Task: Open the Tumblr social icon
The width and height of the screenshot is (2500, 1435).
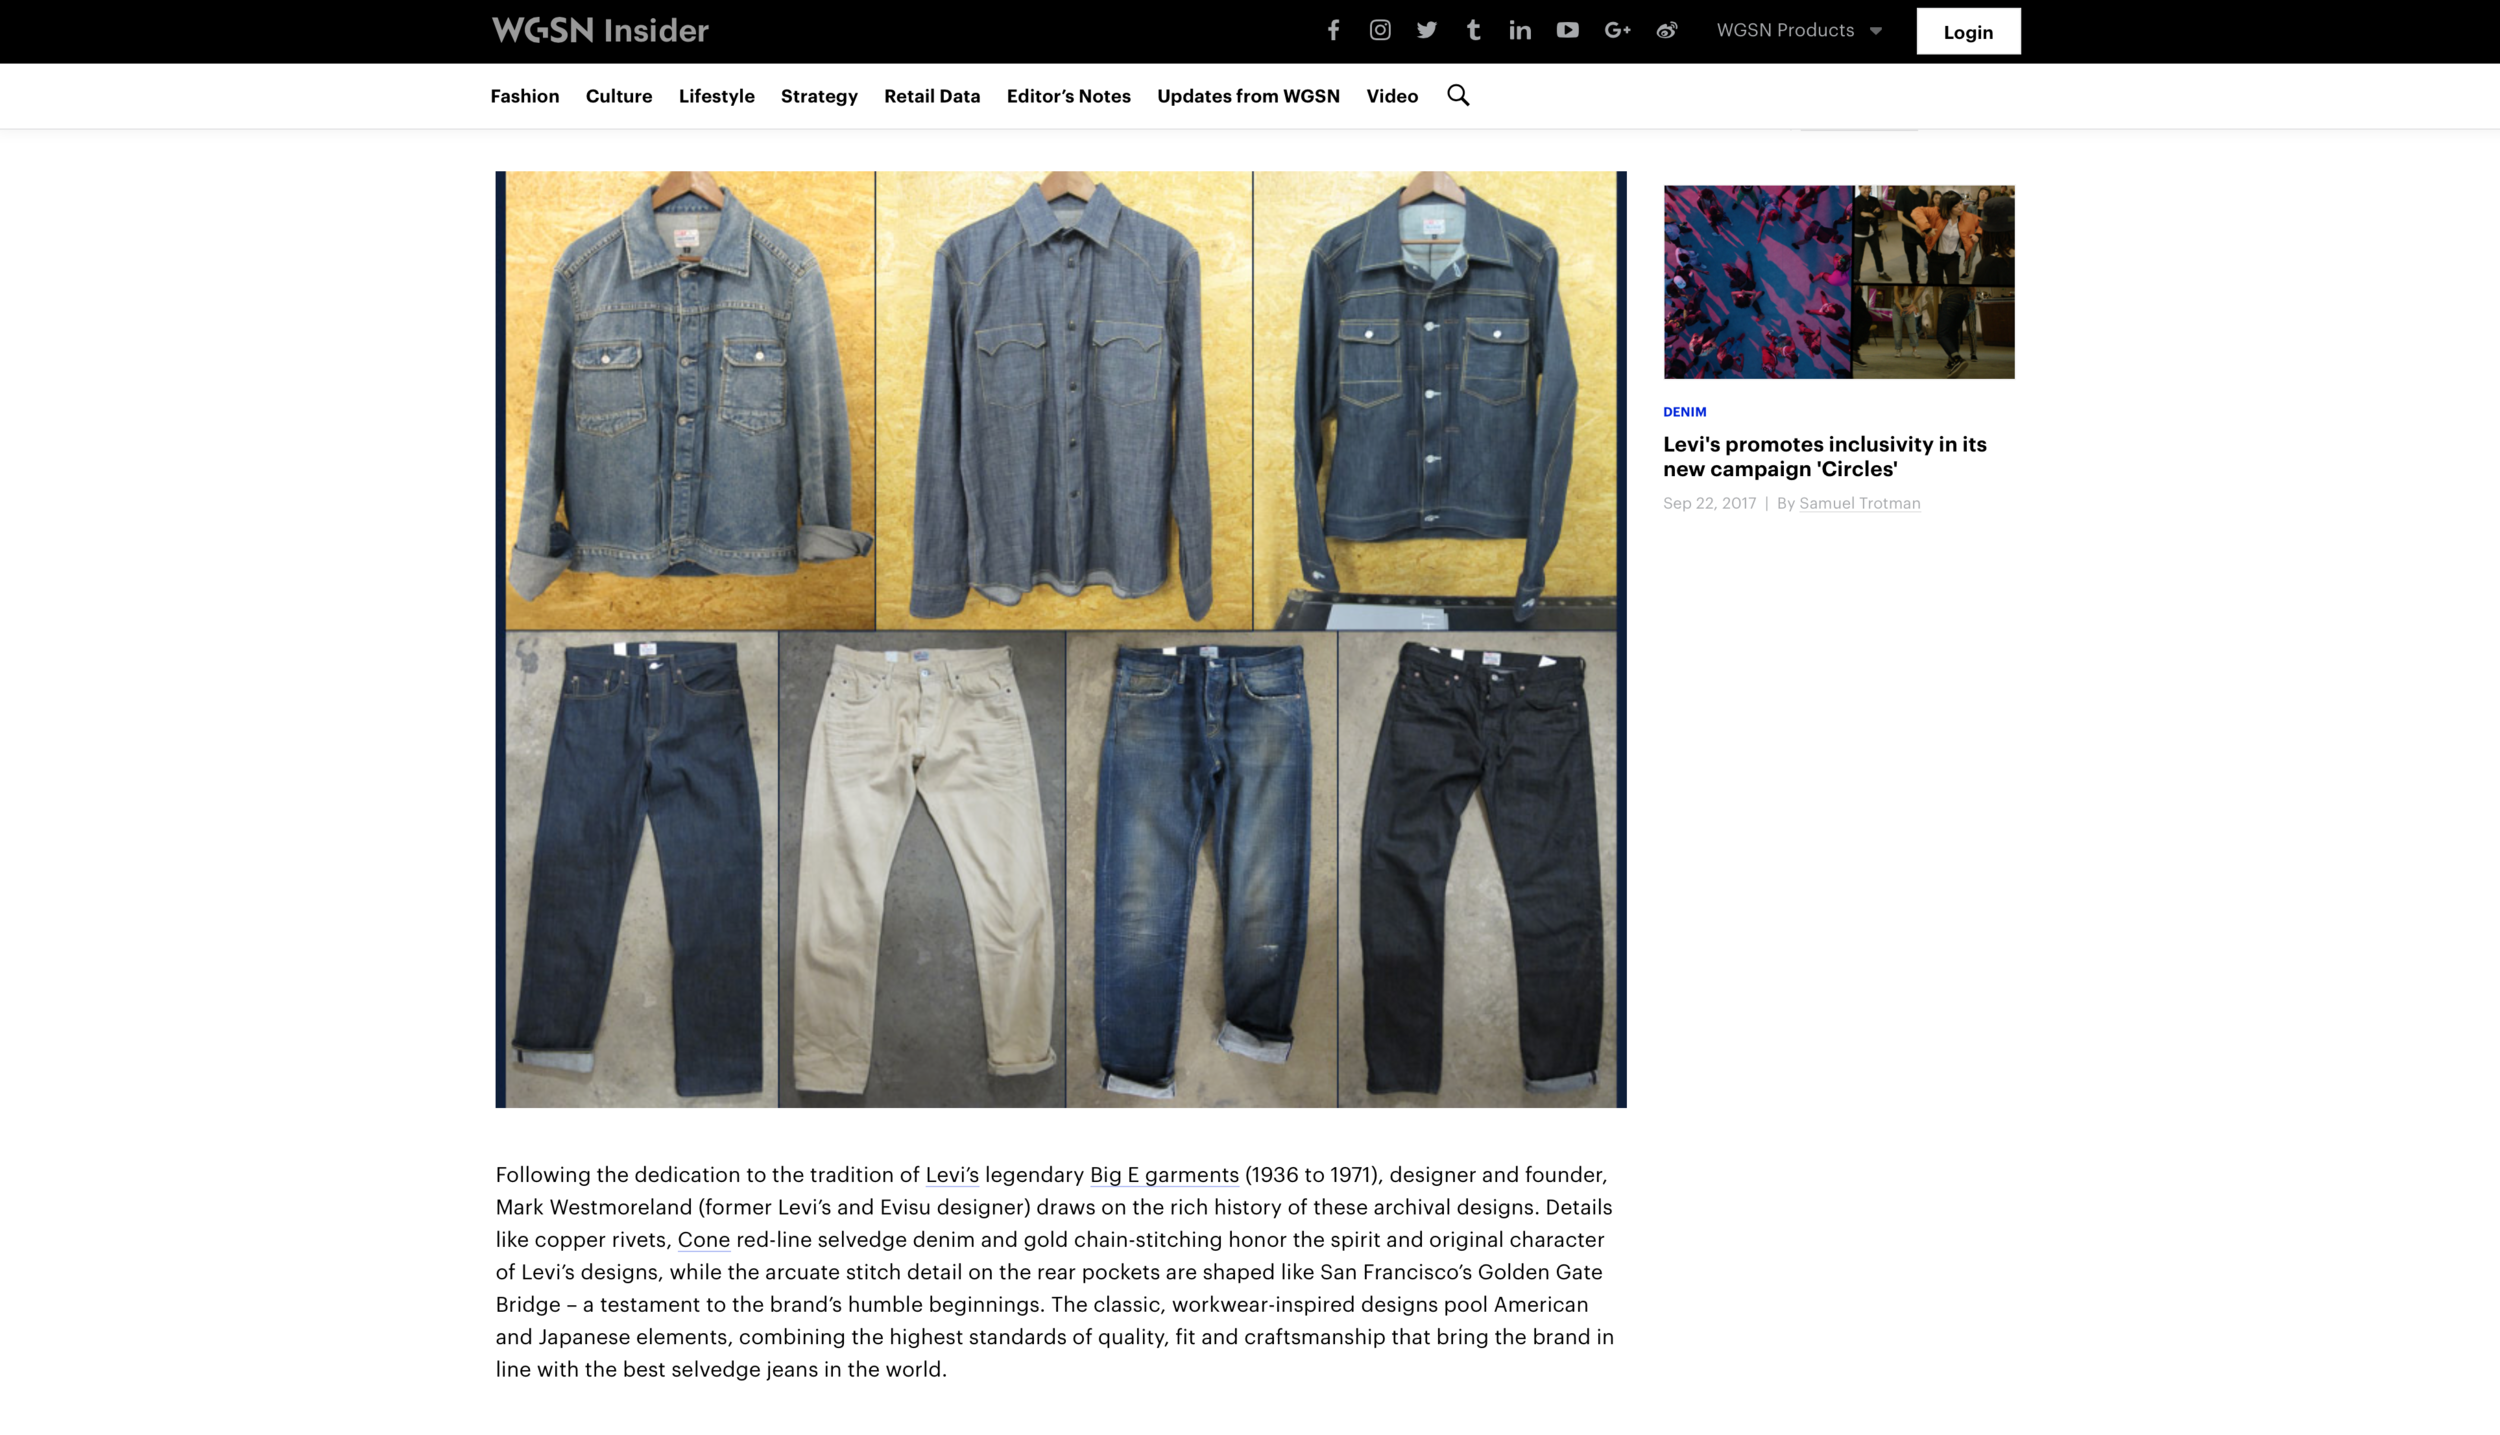Action: click(x=1473, y=30)
